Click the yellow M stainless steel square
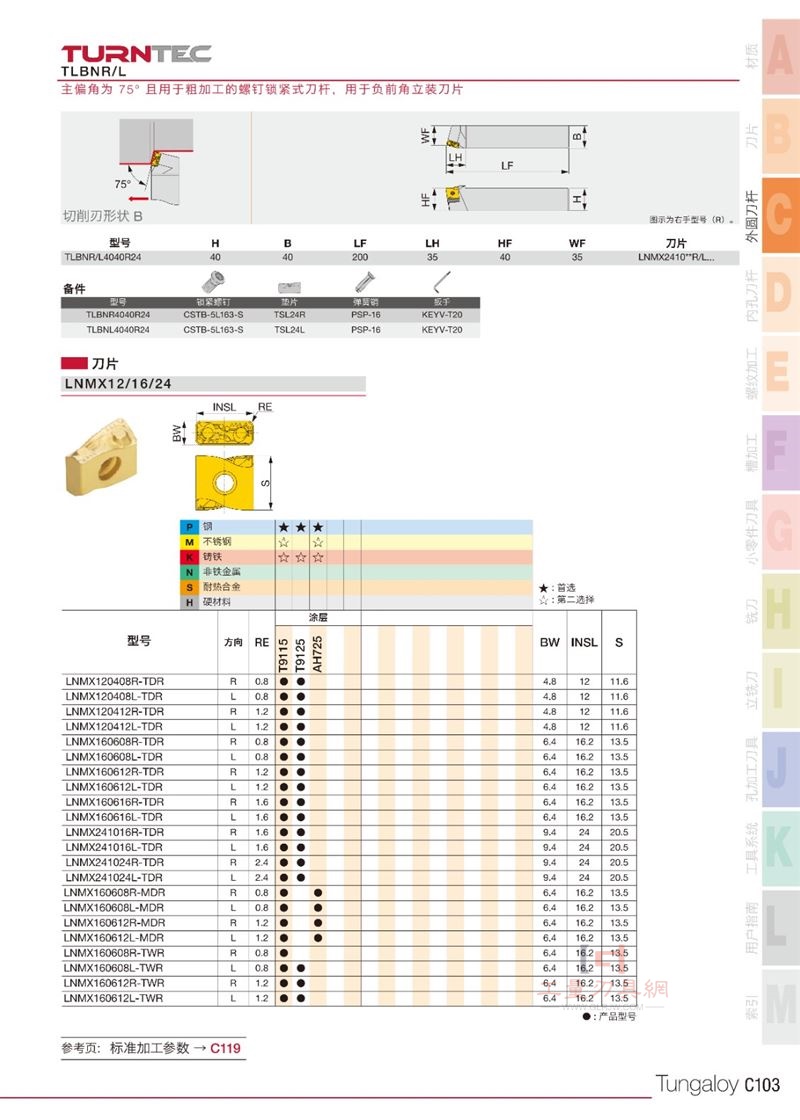 (189, 542)
